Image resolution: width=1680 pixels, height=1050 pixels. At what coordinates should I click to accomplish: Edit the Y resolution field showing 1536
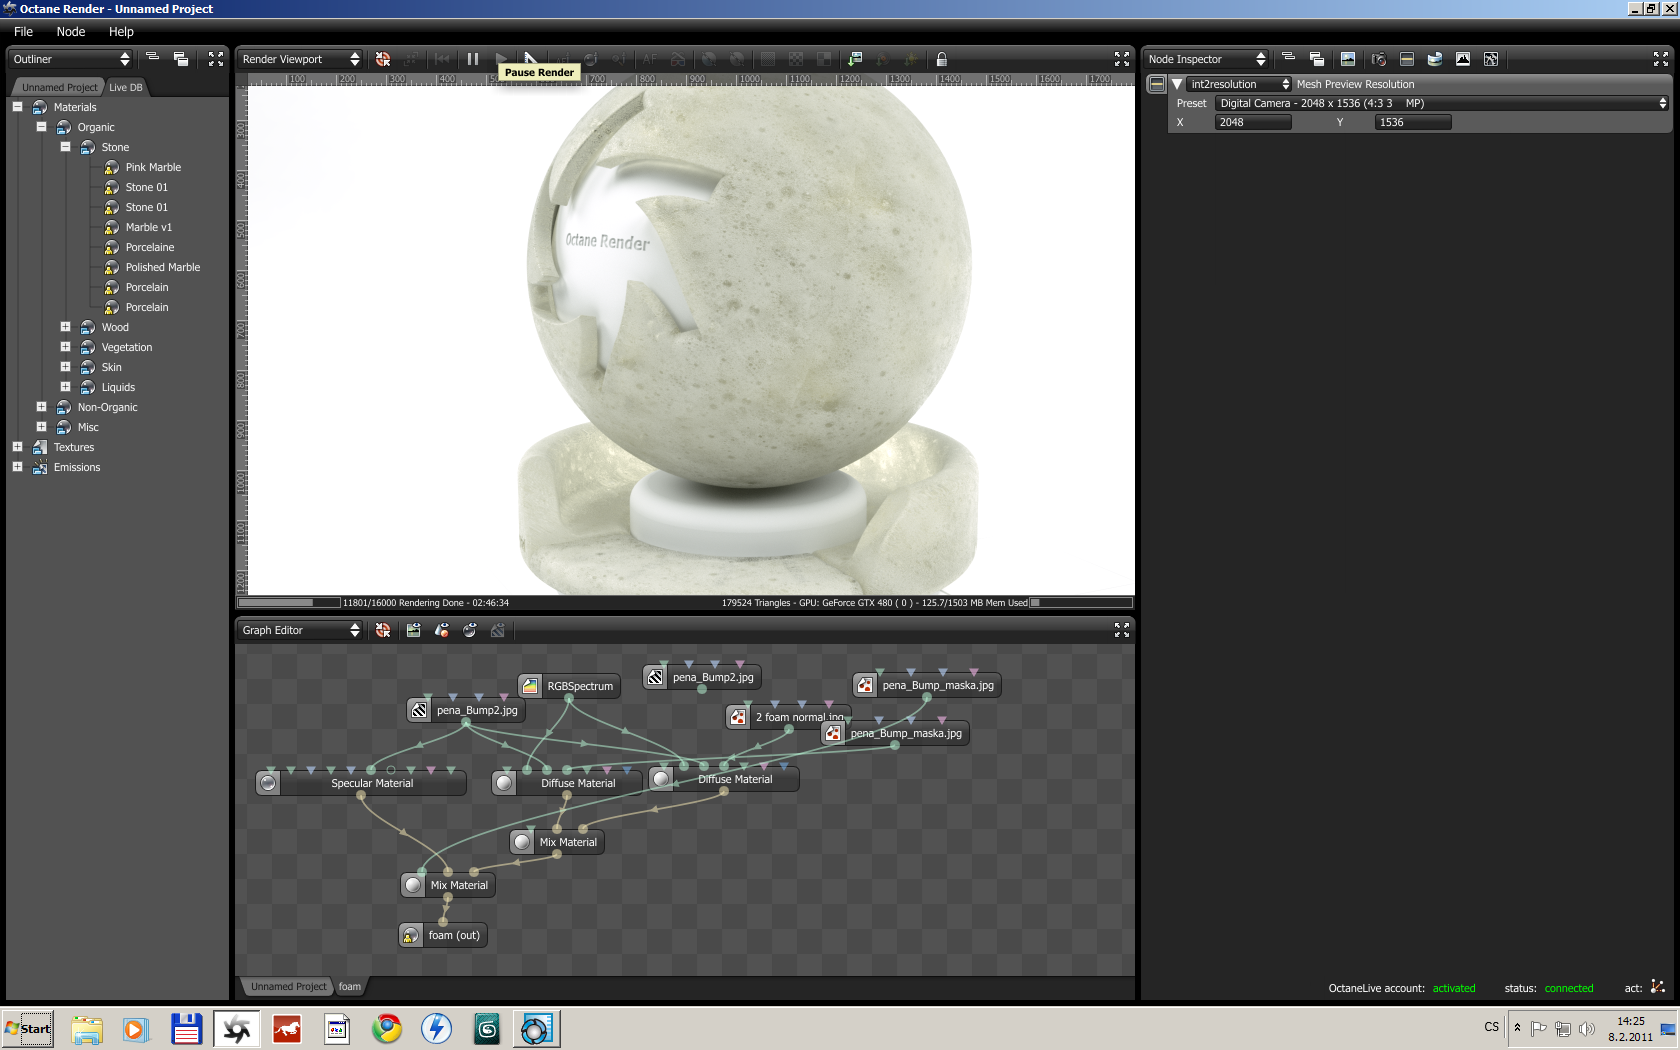[1413, 122]
